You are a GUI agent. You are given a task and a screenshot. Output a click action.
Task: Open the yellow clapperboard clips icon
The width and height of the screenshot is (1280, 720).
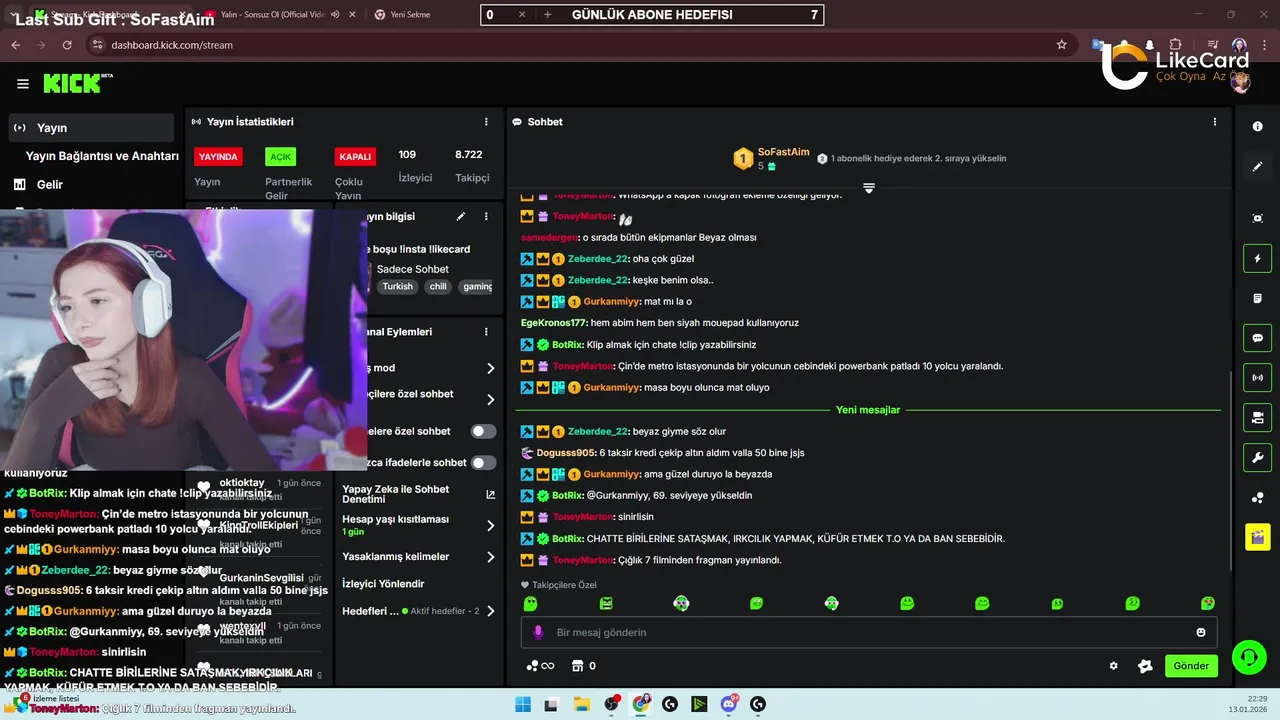click(1257, 537)
